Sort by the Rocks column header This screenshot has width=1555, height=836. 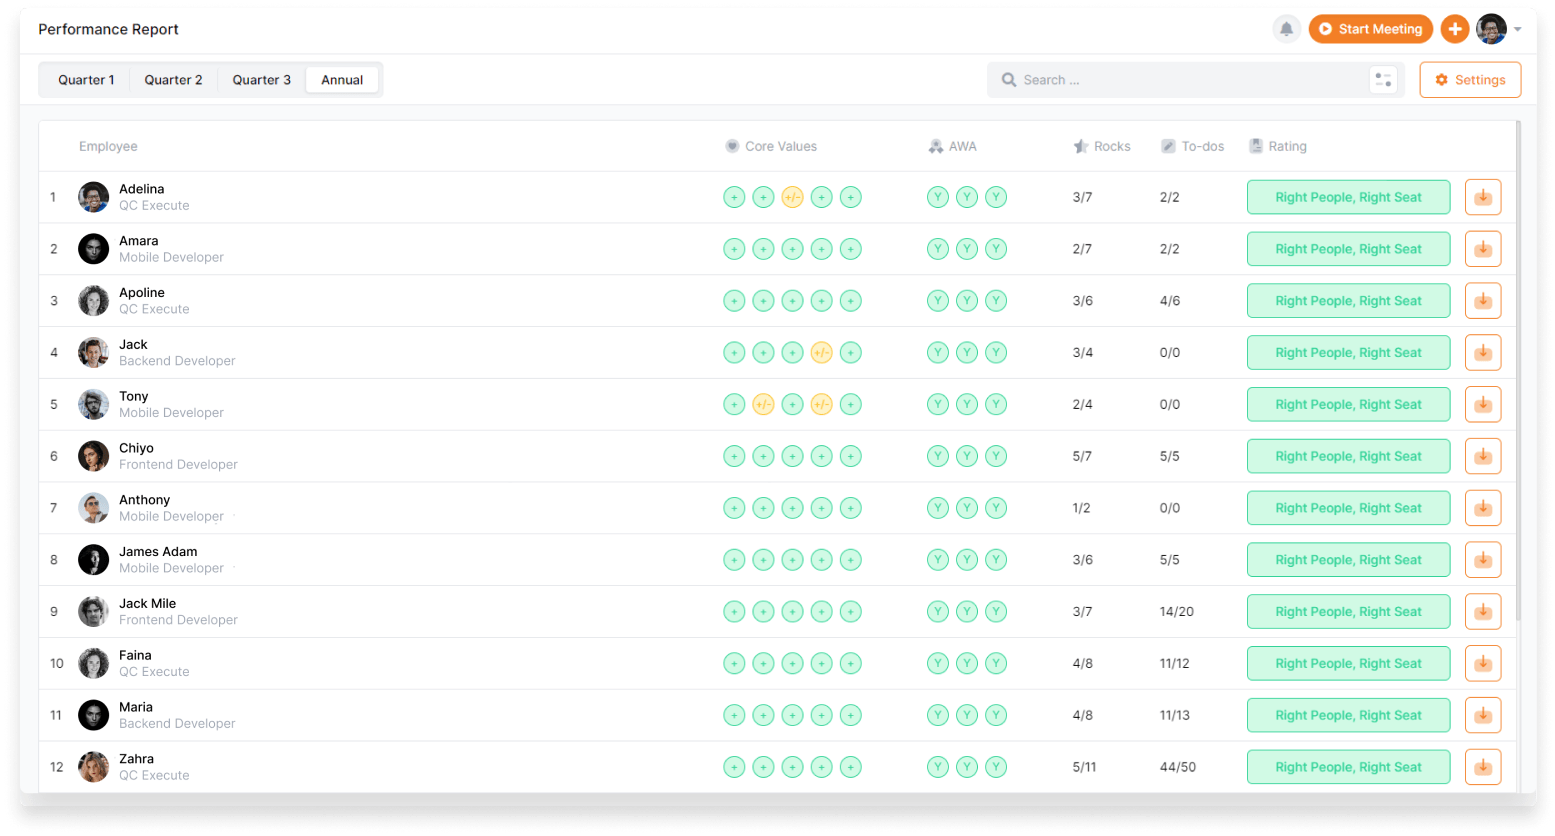(1102, 146)
